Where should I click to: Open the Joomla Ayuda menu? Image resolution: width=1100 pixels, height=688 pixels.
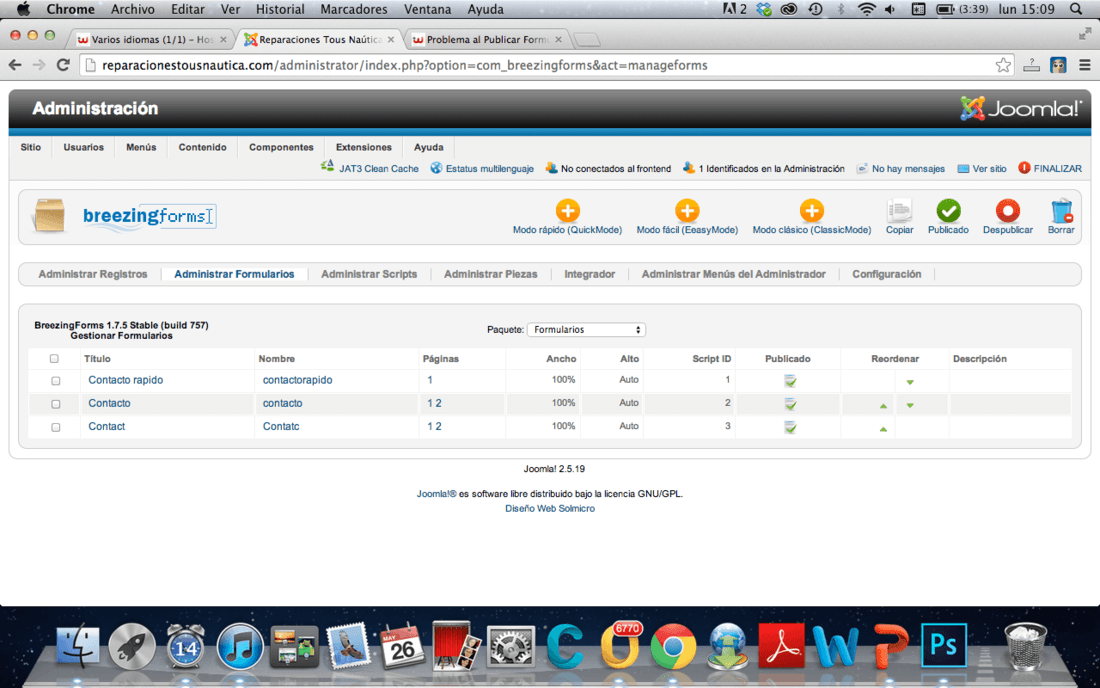point(429,147)
